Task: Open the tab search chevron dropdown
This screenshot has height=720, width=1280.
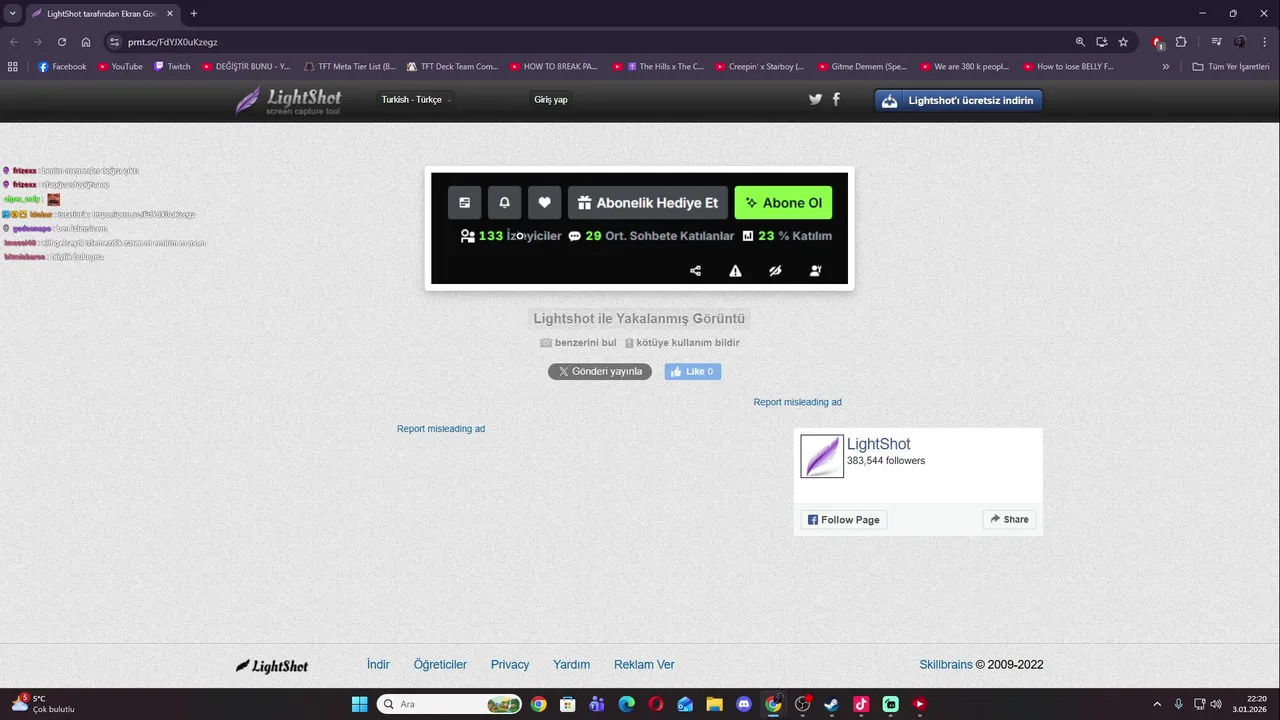Action: (x=12, y=13)
